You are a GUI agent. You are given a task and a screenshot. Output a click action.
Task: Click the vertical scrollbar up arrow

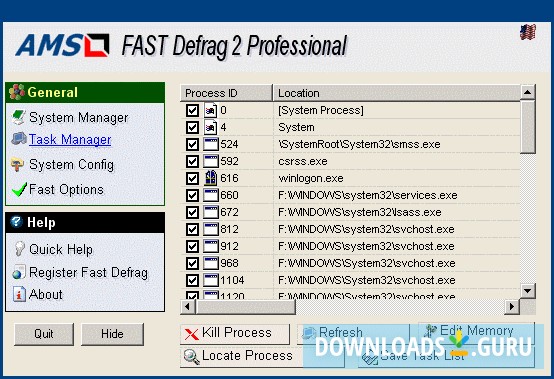click(x=528, y=93)
